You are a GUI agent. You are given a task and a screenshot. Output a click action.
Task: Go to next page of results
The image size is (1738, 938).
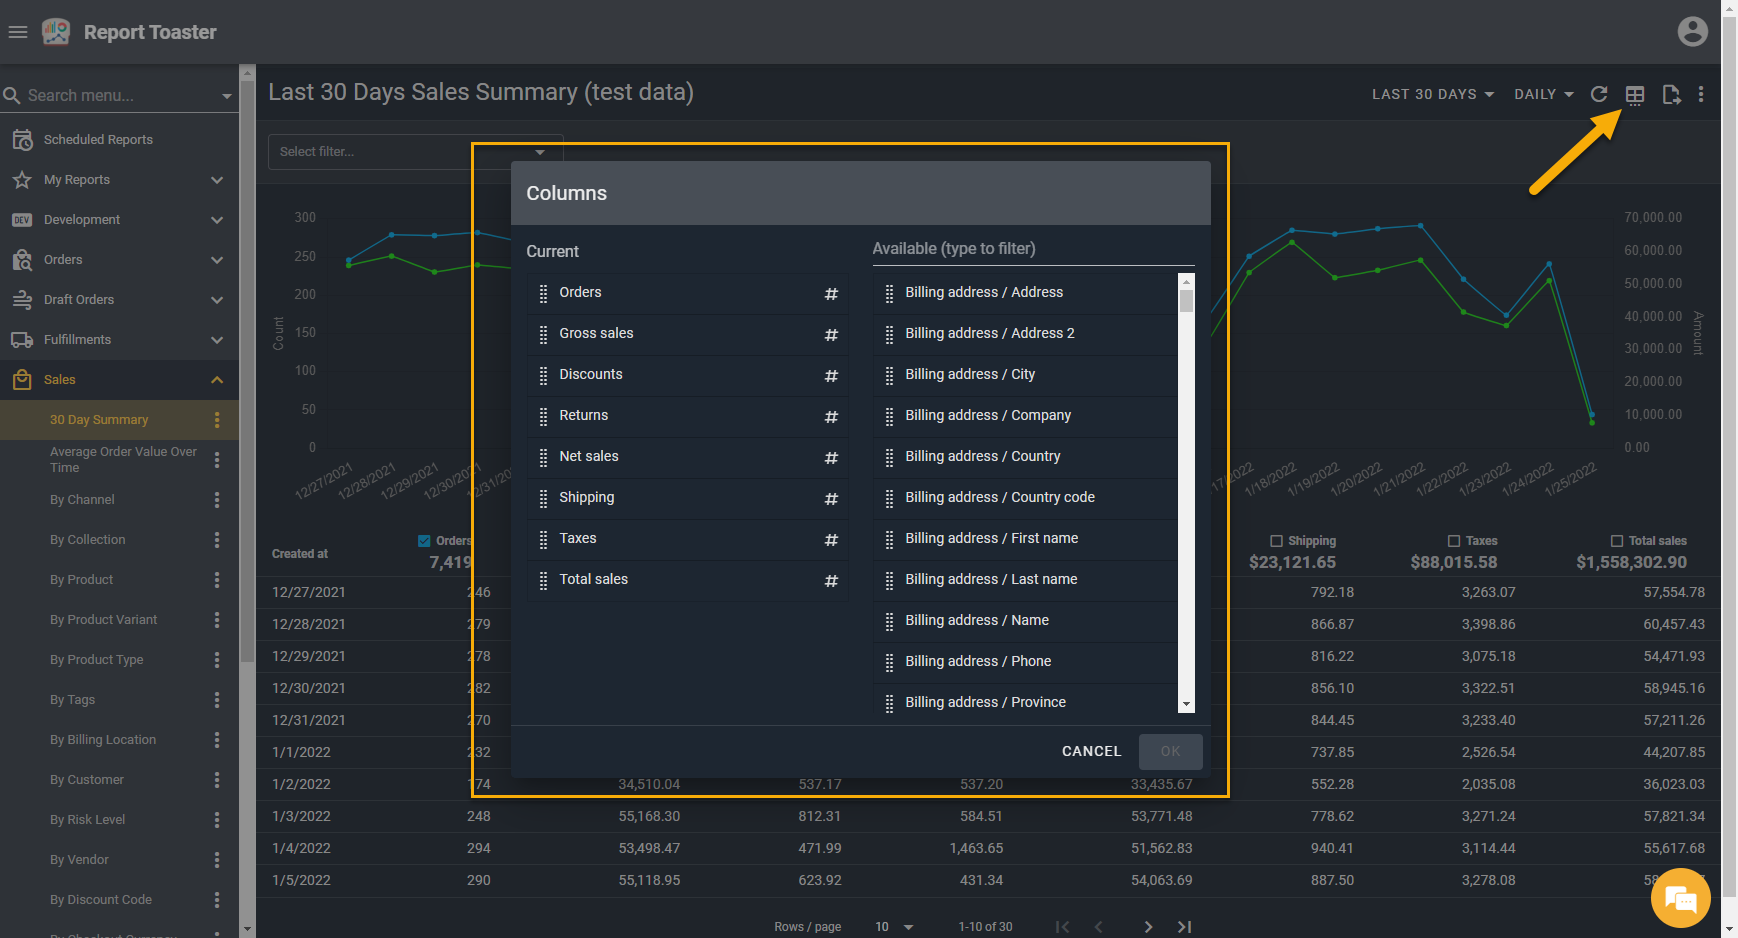point(1148,927)
